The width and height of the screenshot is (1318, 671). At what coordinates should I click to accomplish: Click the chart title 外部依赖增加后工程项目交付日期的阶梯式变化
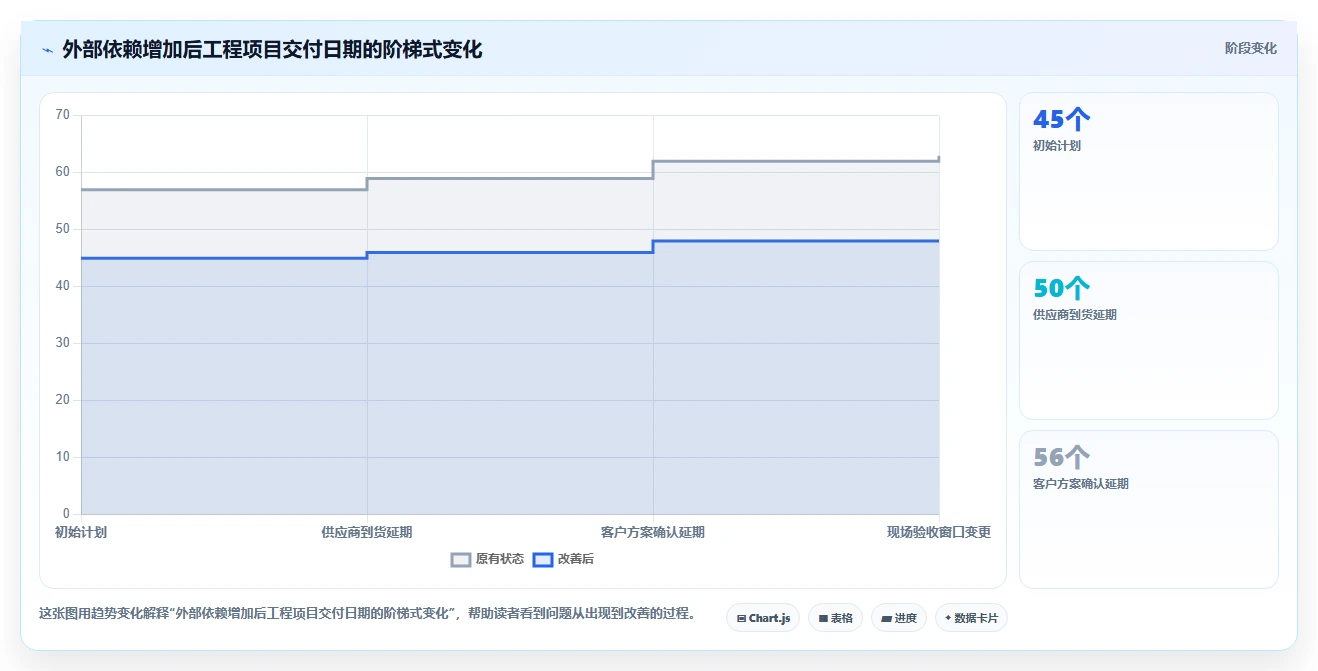coord(272,49)
